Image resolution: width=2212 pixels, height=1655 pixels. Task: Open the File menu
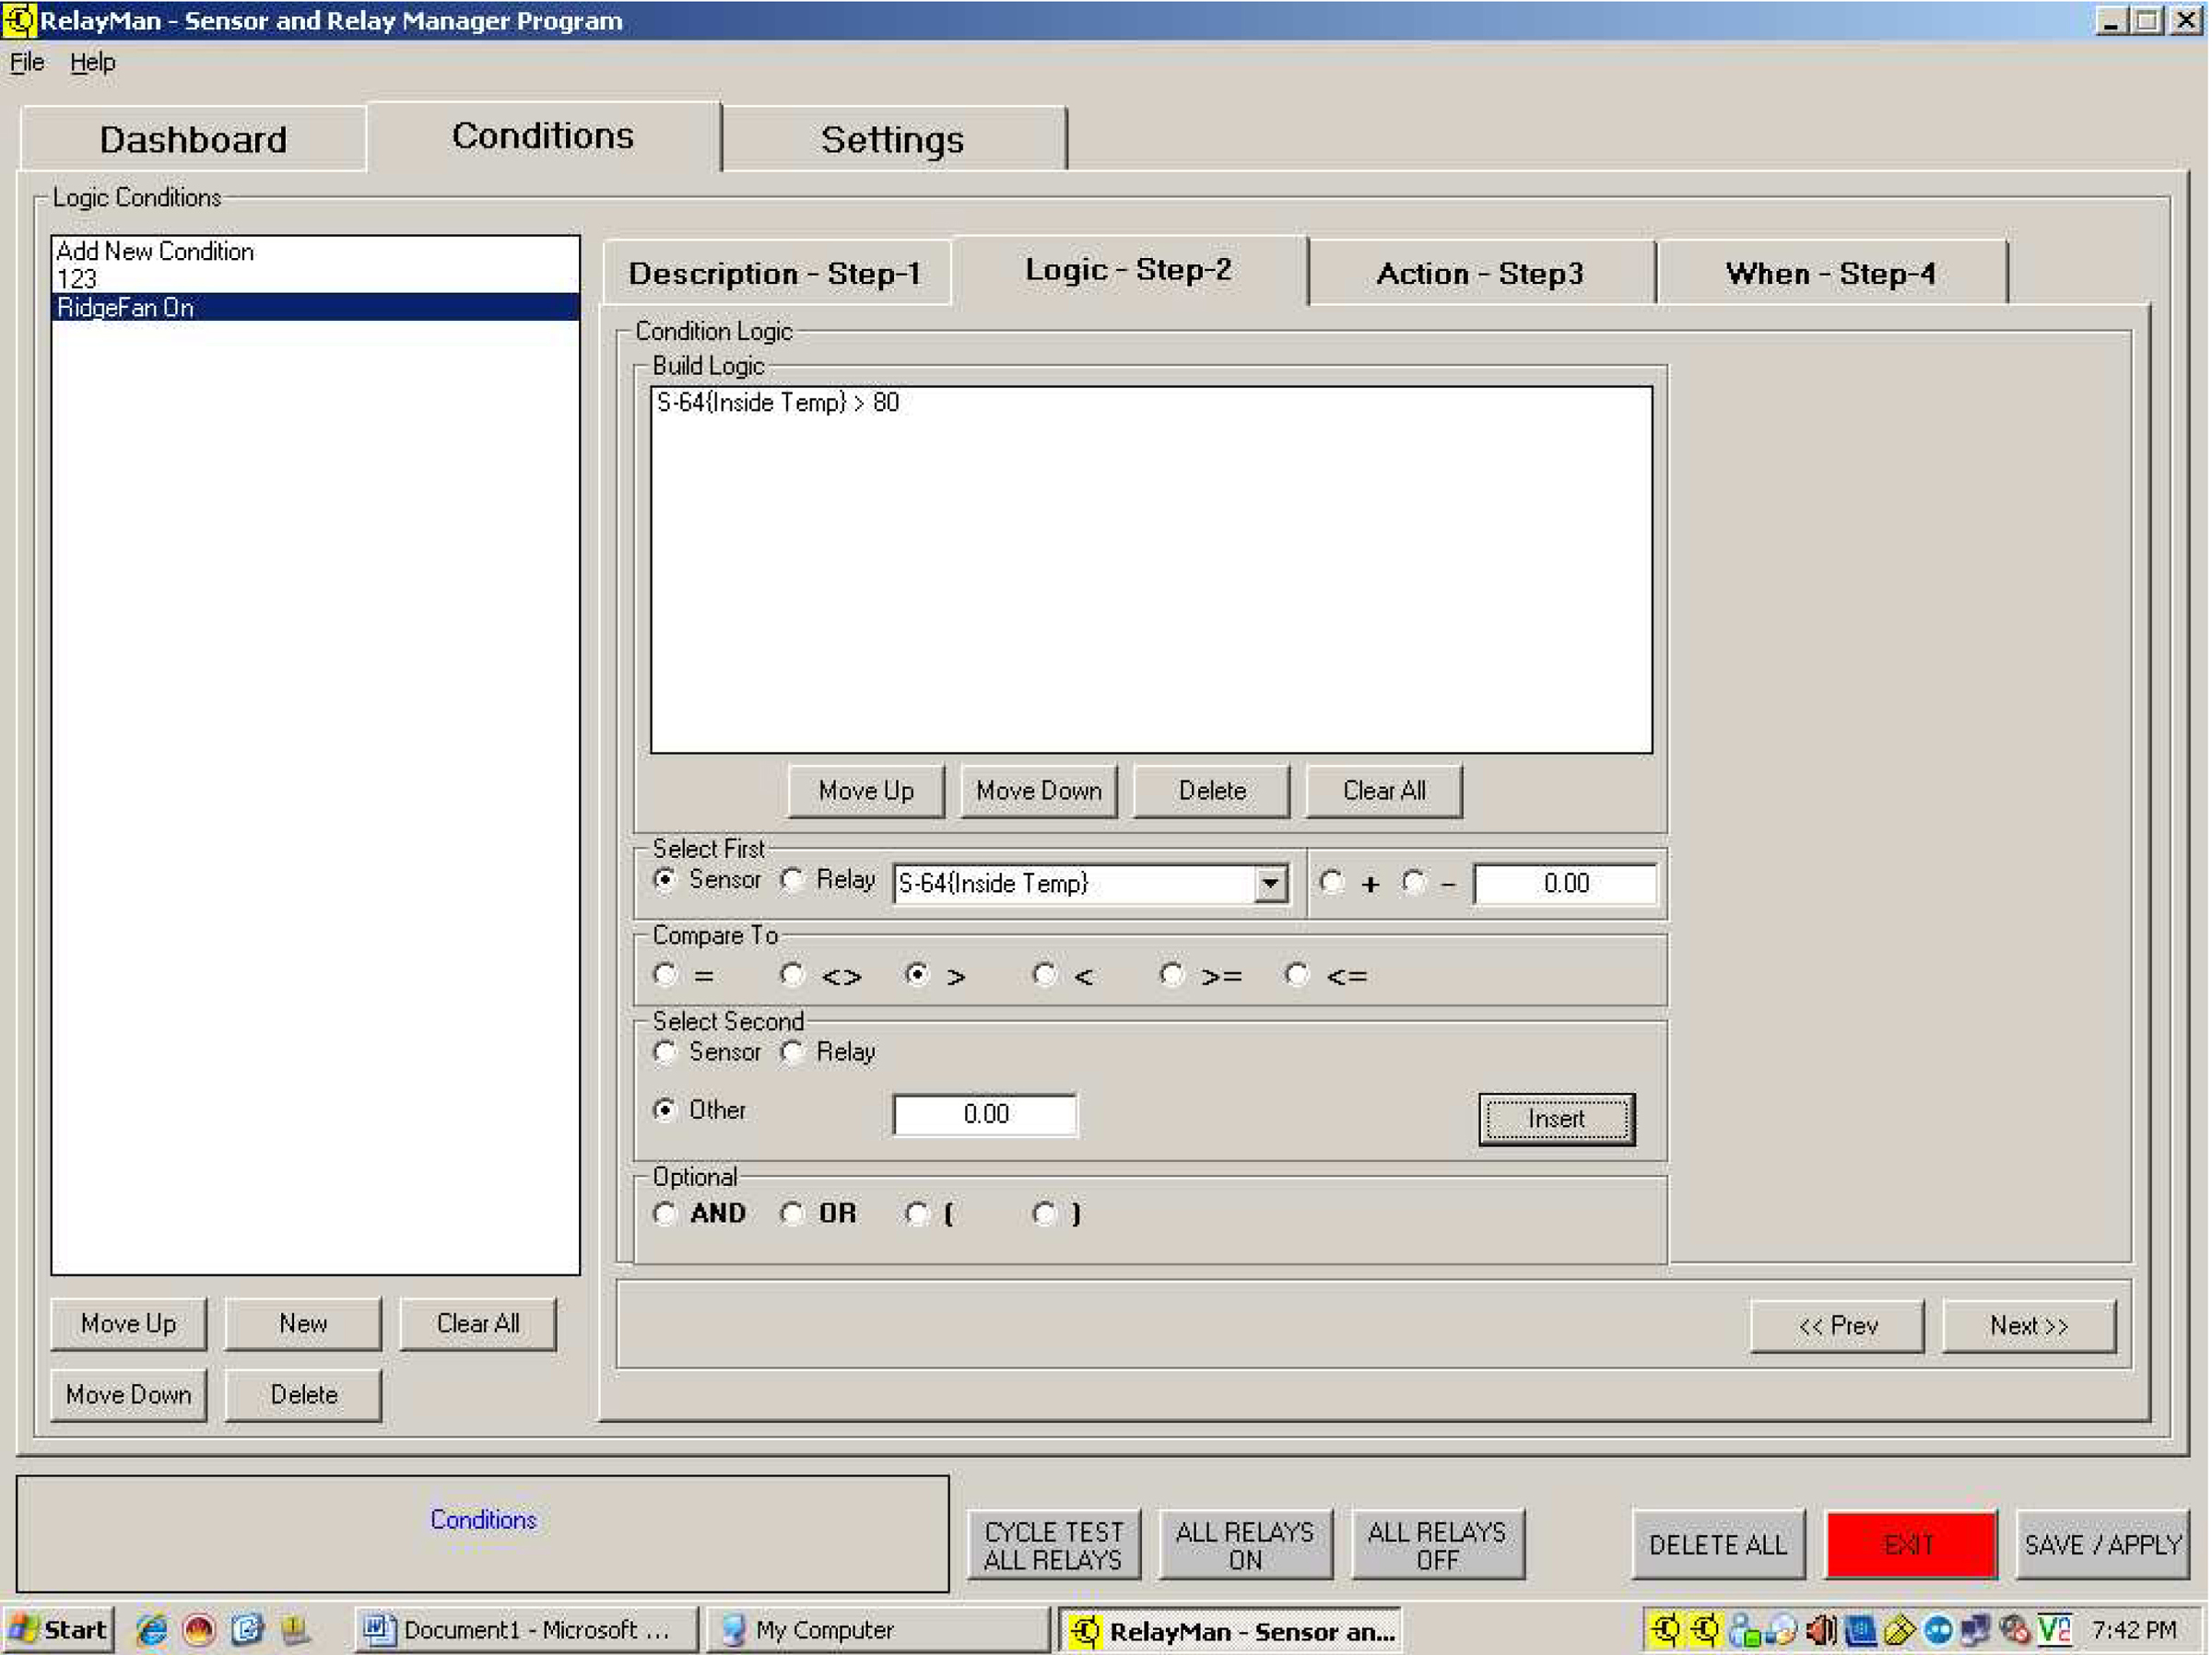point(27,62)
